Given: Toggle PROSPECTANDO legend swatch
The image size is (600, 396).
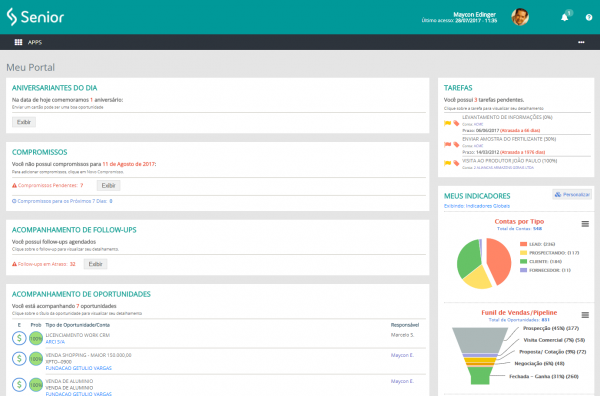Looking at the screenshot, I should pos(523,253).
